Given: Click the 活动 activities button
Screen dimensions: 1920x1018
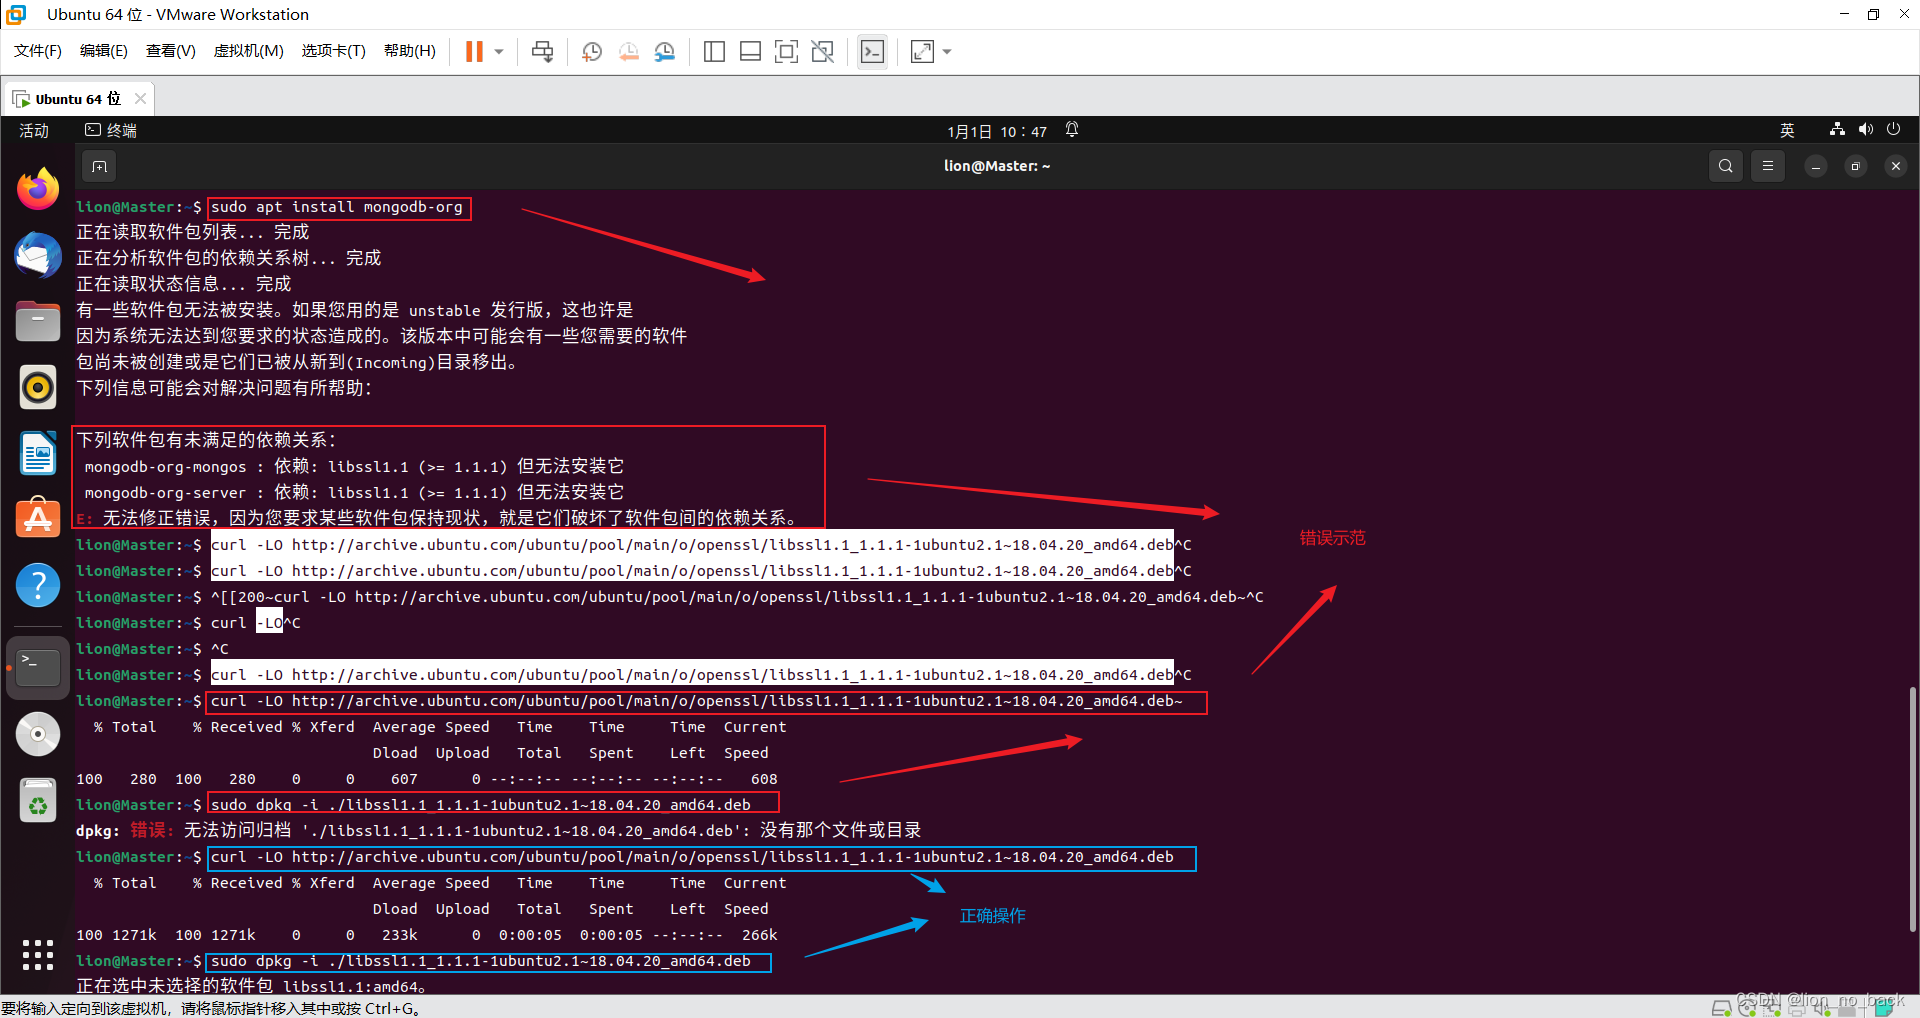Looking at the screenshot, I should 34,130.
